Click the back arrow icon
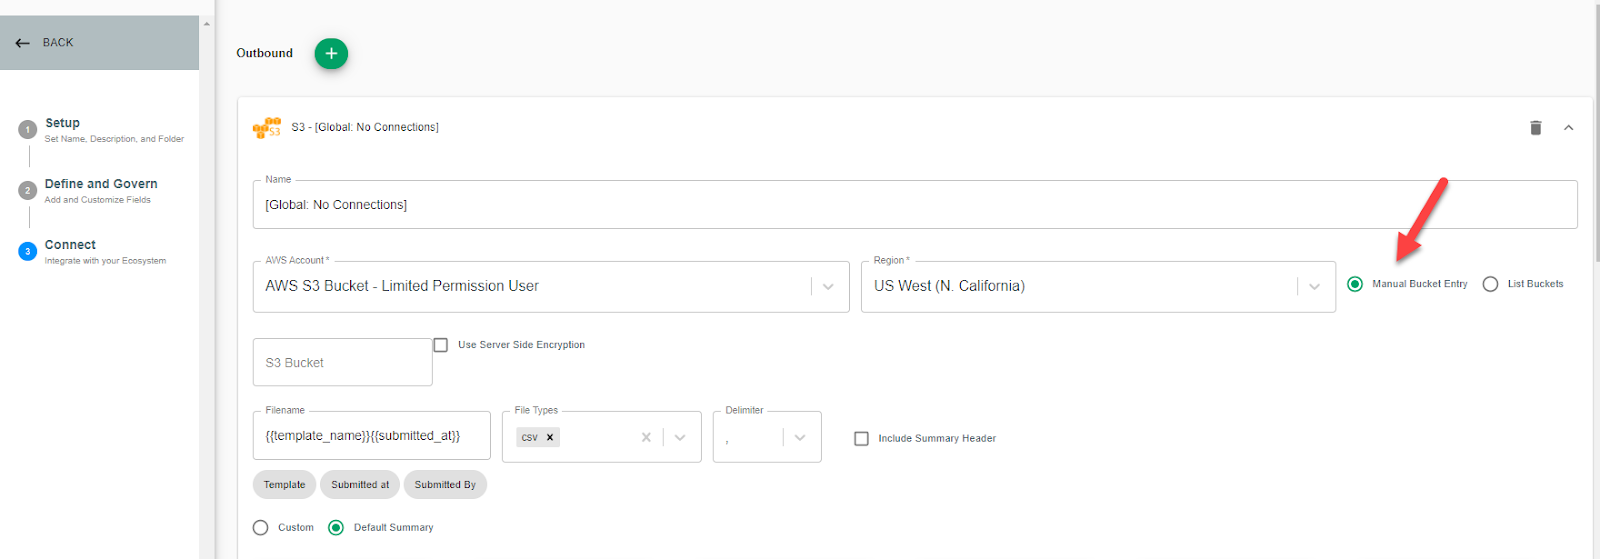Viewport: 1600px width, 559px height. [x=23, y=43]
